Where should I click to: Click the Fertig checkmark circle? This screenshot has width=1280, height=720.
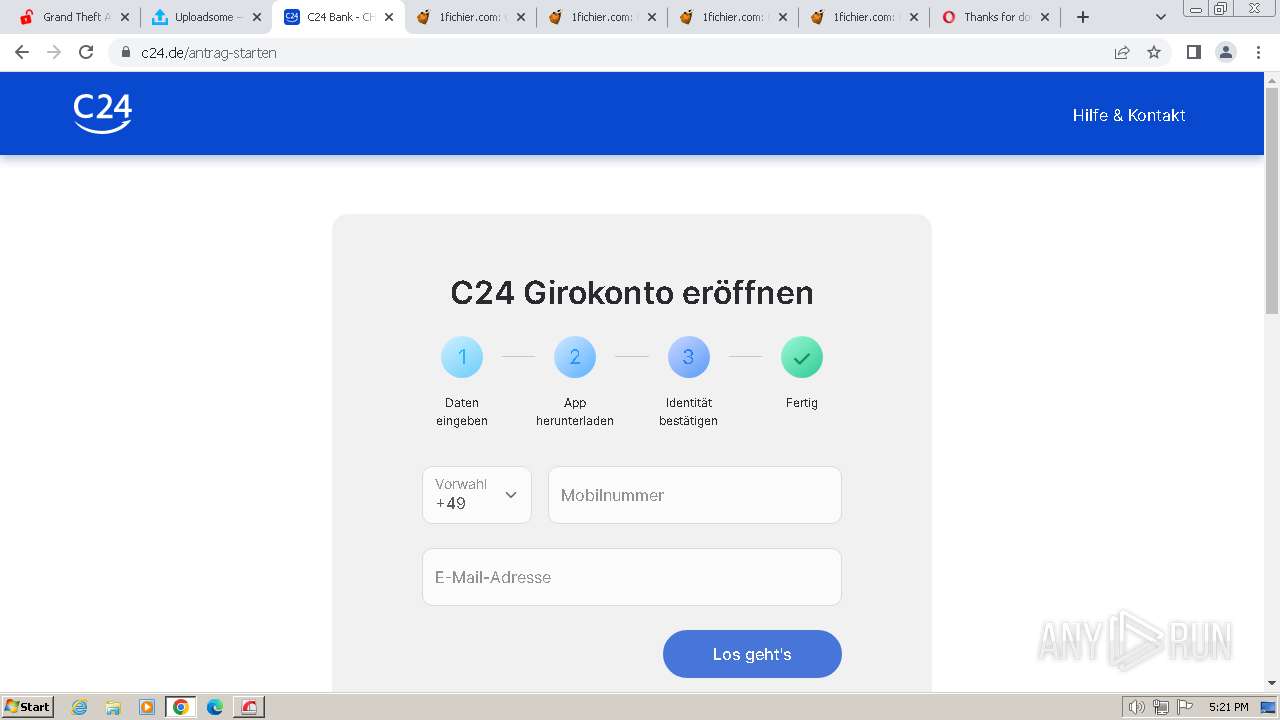point(802,357)
